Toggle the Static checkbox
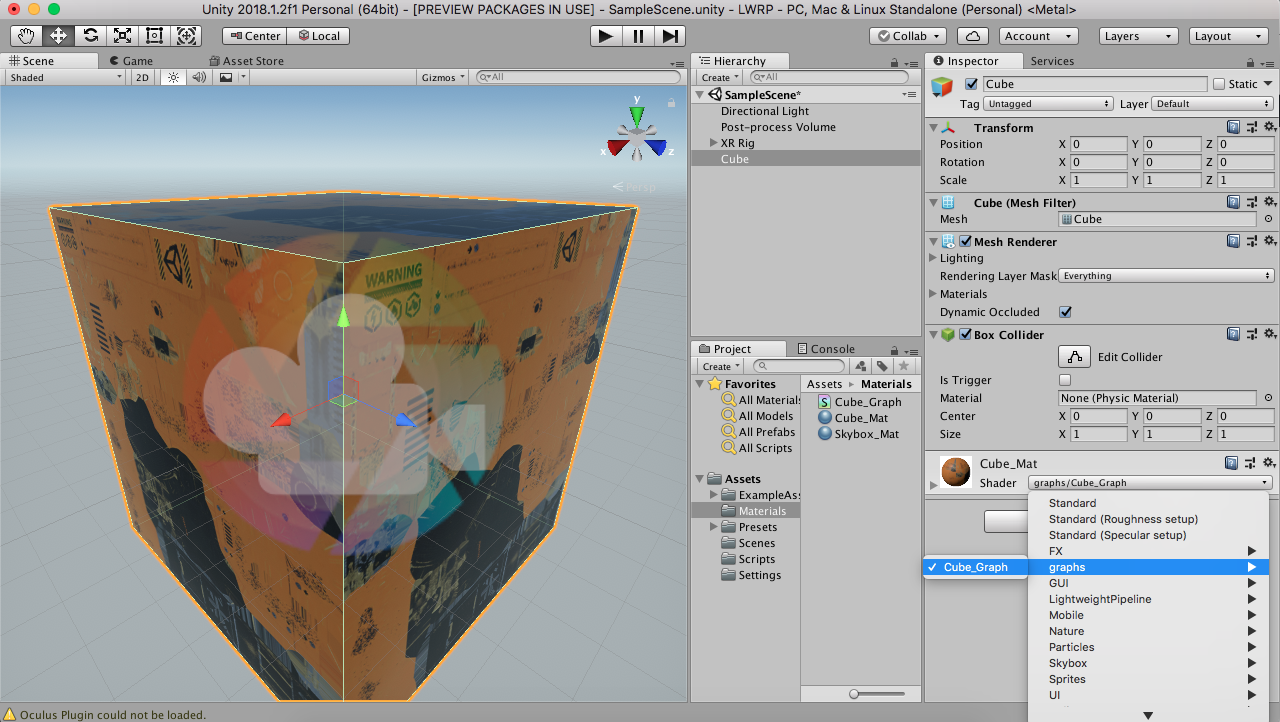 pos(1218,84)
